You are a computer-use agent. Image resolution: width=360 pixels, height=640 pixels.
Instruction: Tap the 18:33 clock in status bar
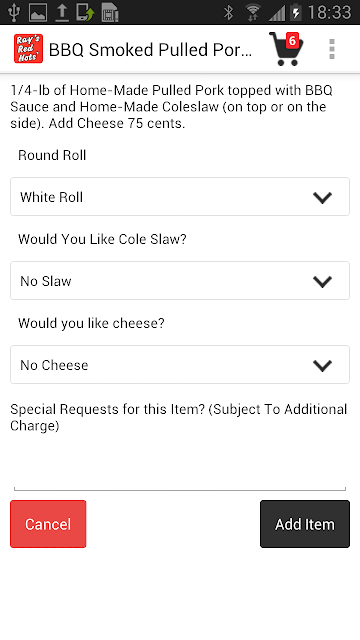click(x=329, y=12)
